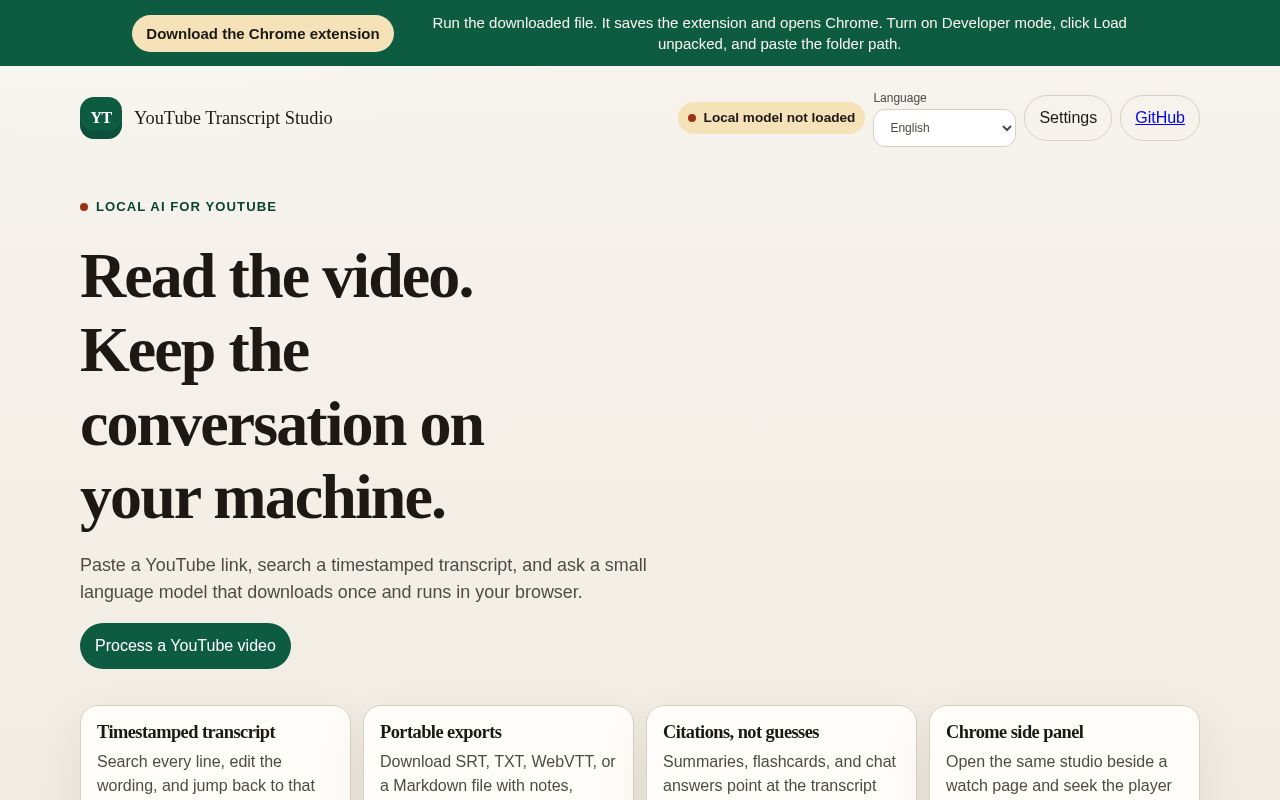Screen dimensions: 1280x800
Task: Open Settings
Action: [x=1068, y=118]
